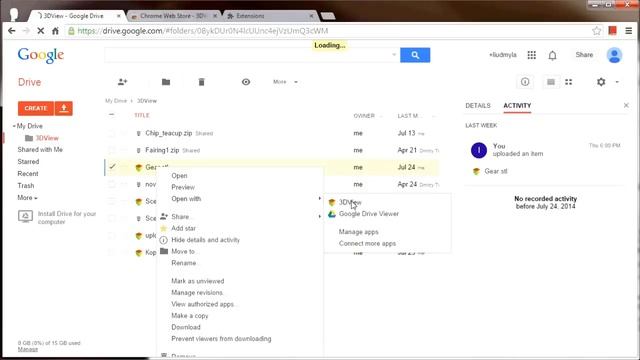This screenshot has width=640, height=360.
Task: Switch to Chrome Web Store browser tab
Action: pyautogui.click(x=173, y=16)
